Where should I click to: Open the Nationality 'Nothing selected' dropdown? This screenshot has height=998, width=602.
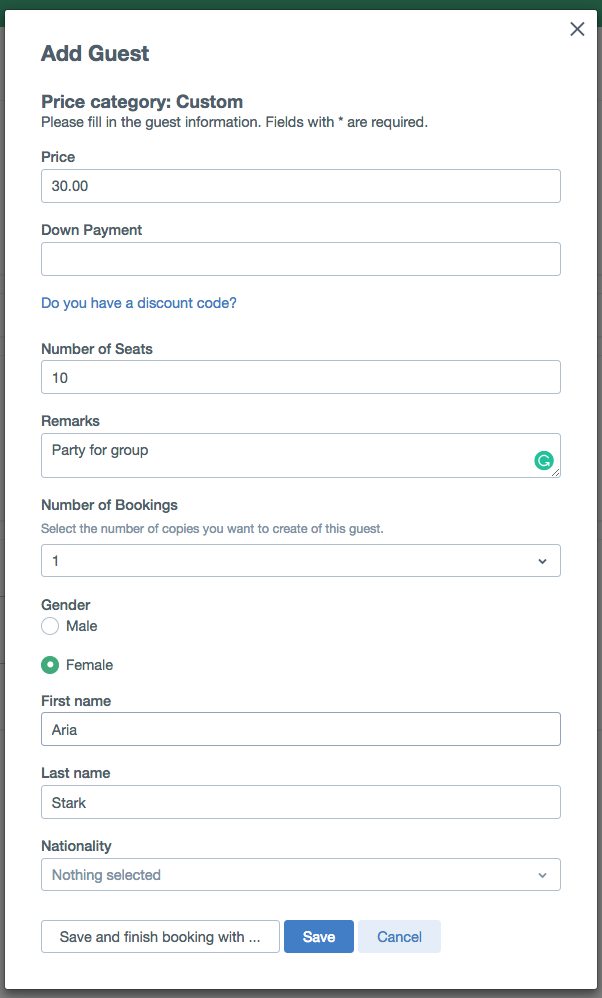(x=301, y=875)
